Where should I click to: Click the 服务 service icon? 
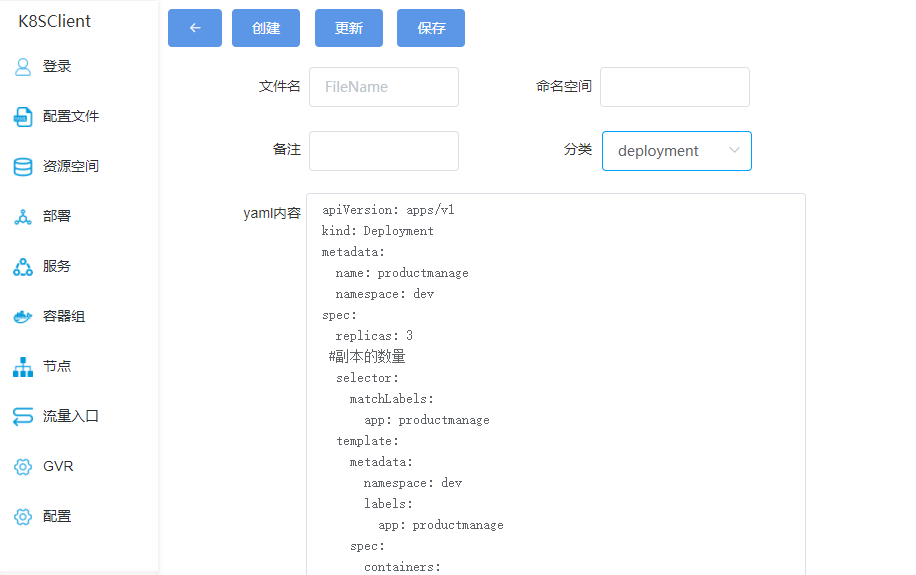click(23, 267)
